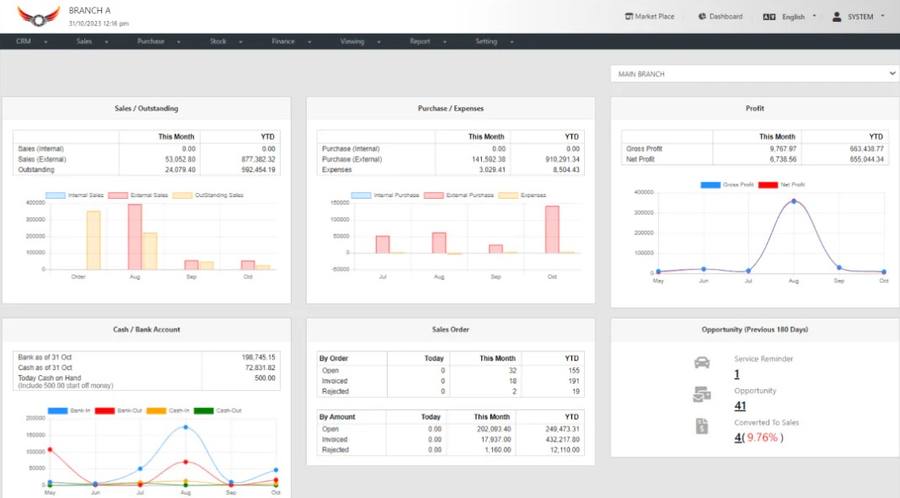Click Open amount This Month 202,093.40

(494, 429)
